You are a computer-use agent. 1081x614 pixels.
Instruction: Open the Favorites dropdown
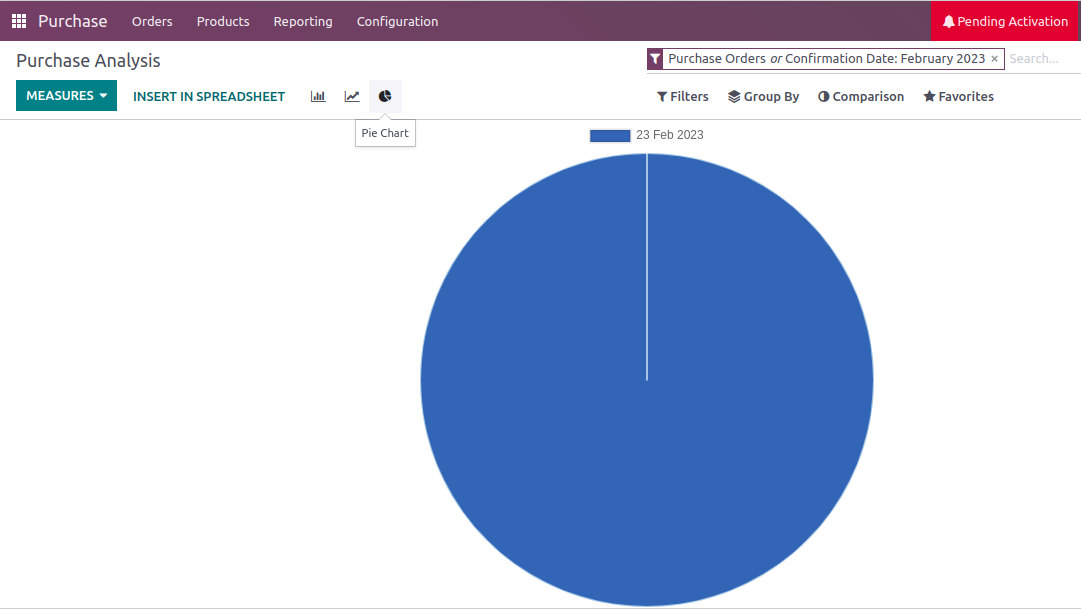click(x=958, y=97)
